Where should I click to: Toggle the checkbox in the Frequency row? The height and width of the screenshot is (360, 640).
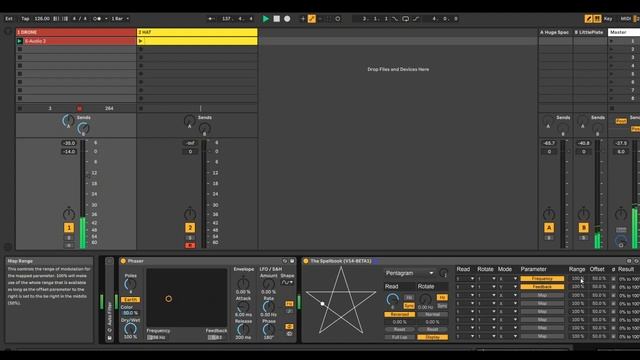click(x=613, y=279)
